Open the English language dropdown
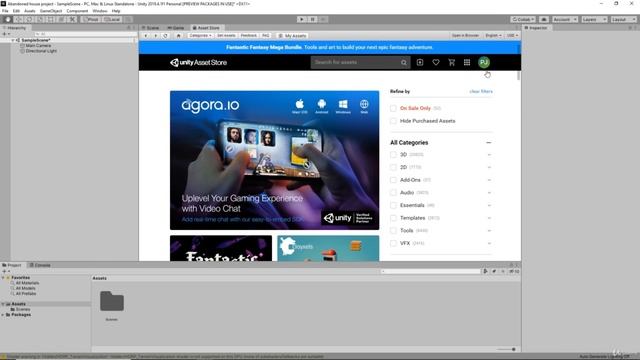 (493, 36)
